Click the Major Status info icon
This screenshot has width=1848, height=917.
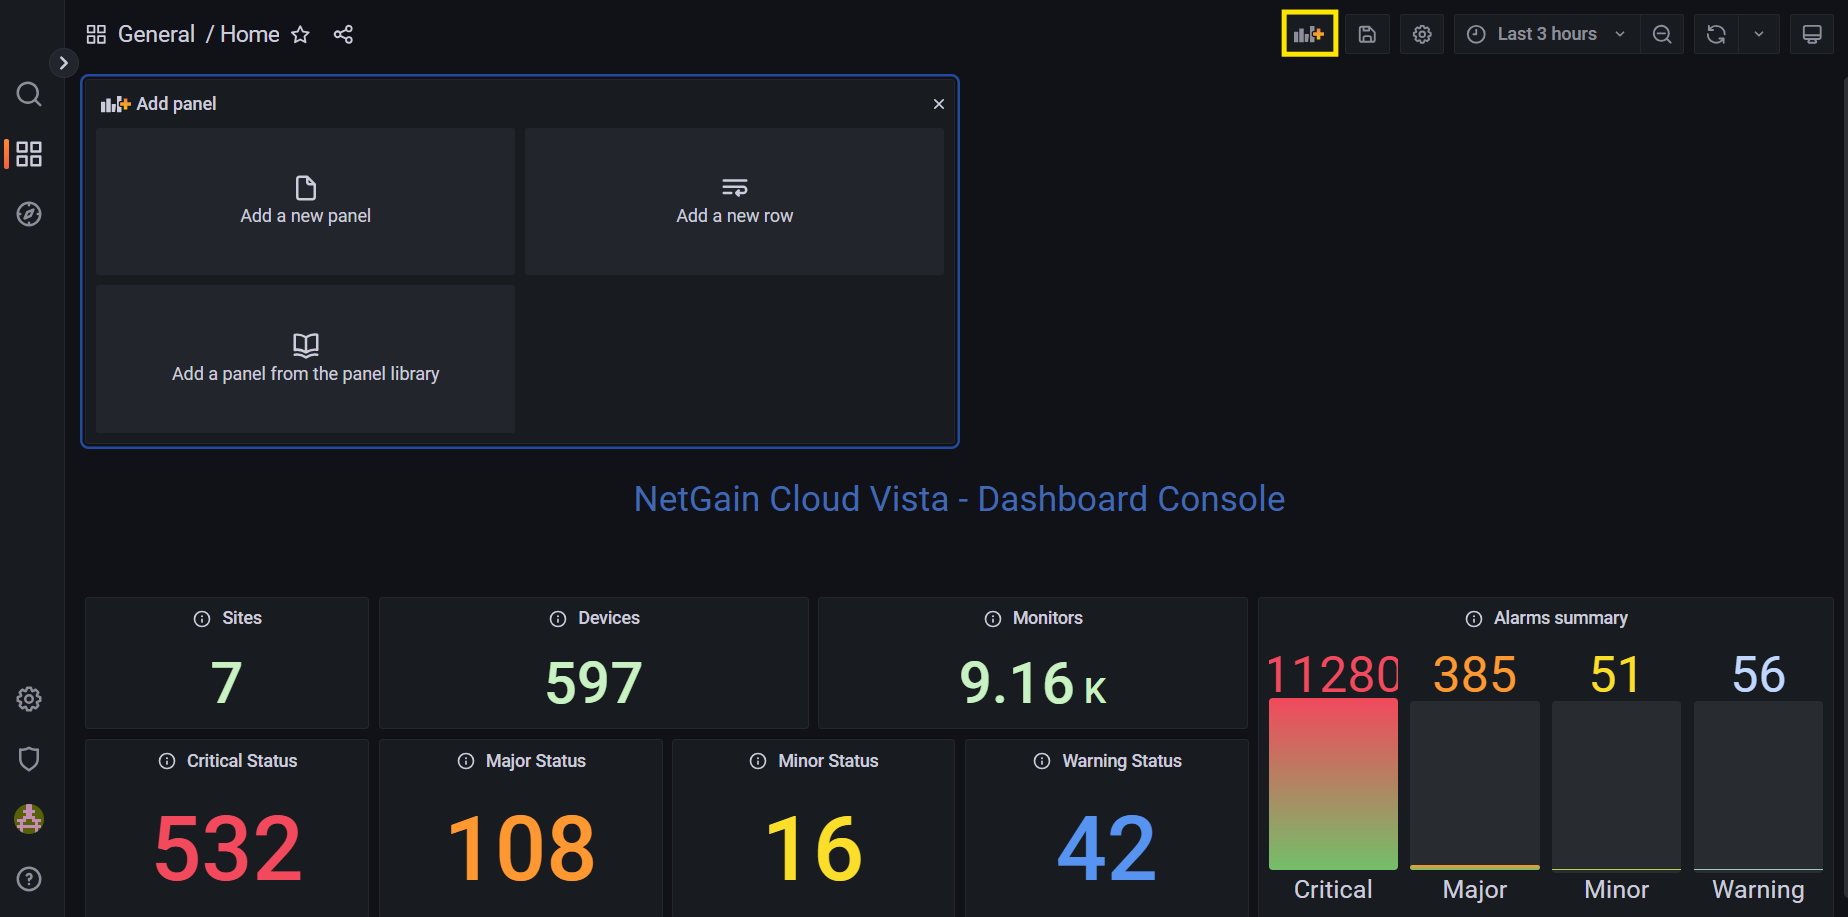466,761
